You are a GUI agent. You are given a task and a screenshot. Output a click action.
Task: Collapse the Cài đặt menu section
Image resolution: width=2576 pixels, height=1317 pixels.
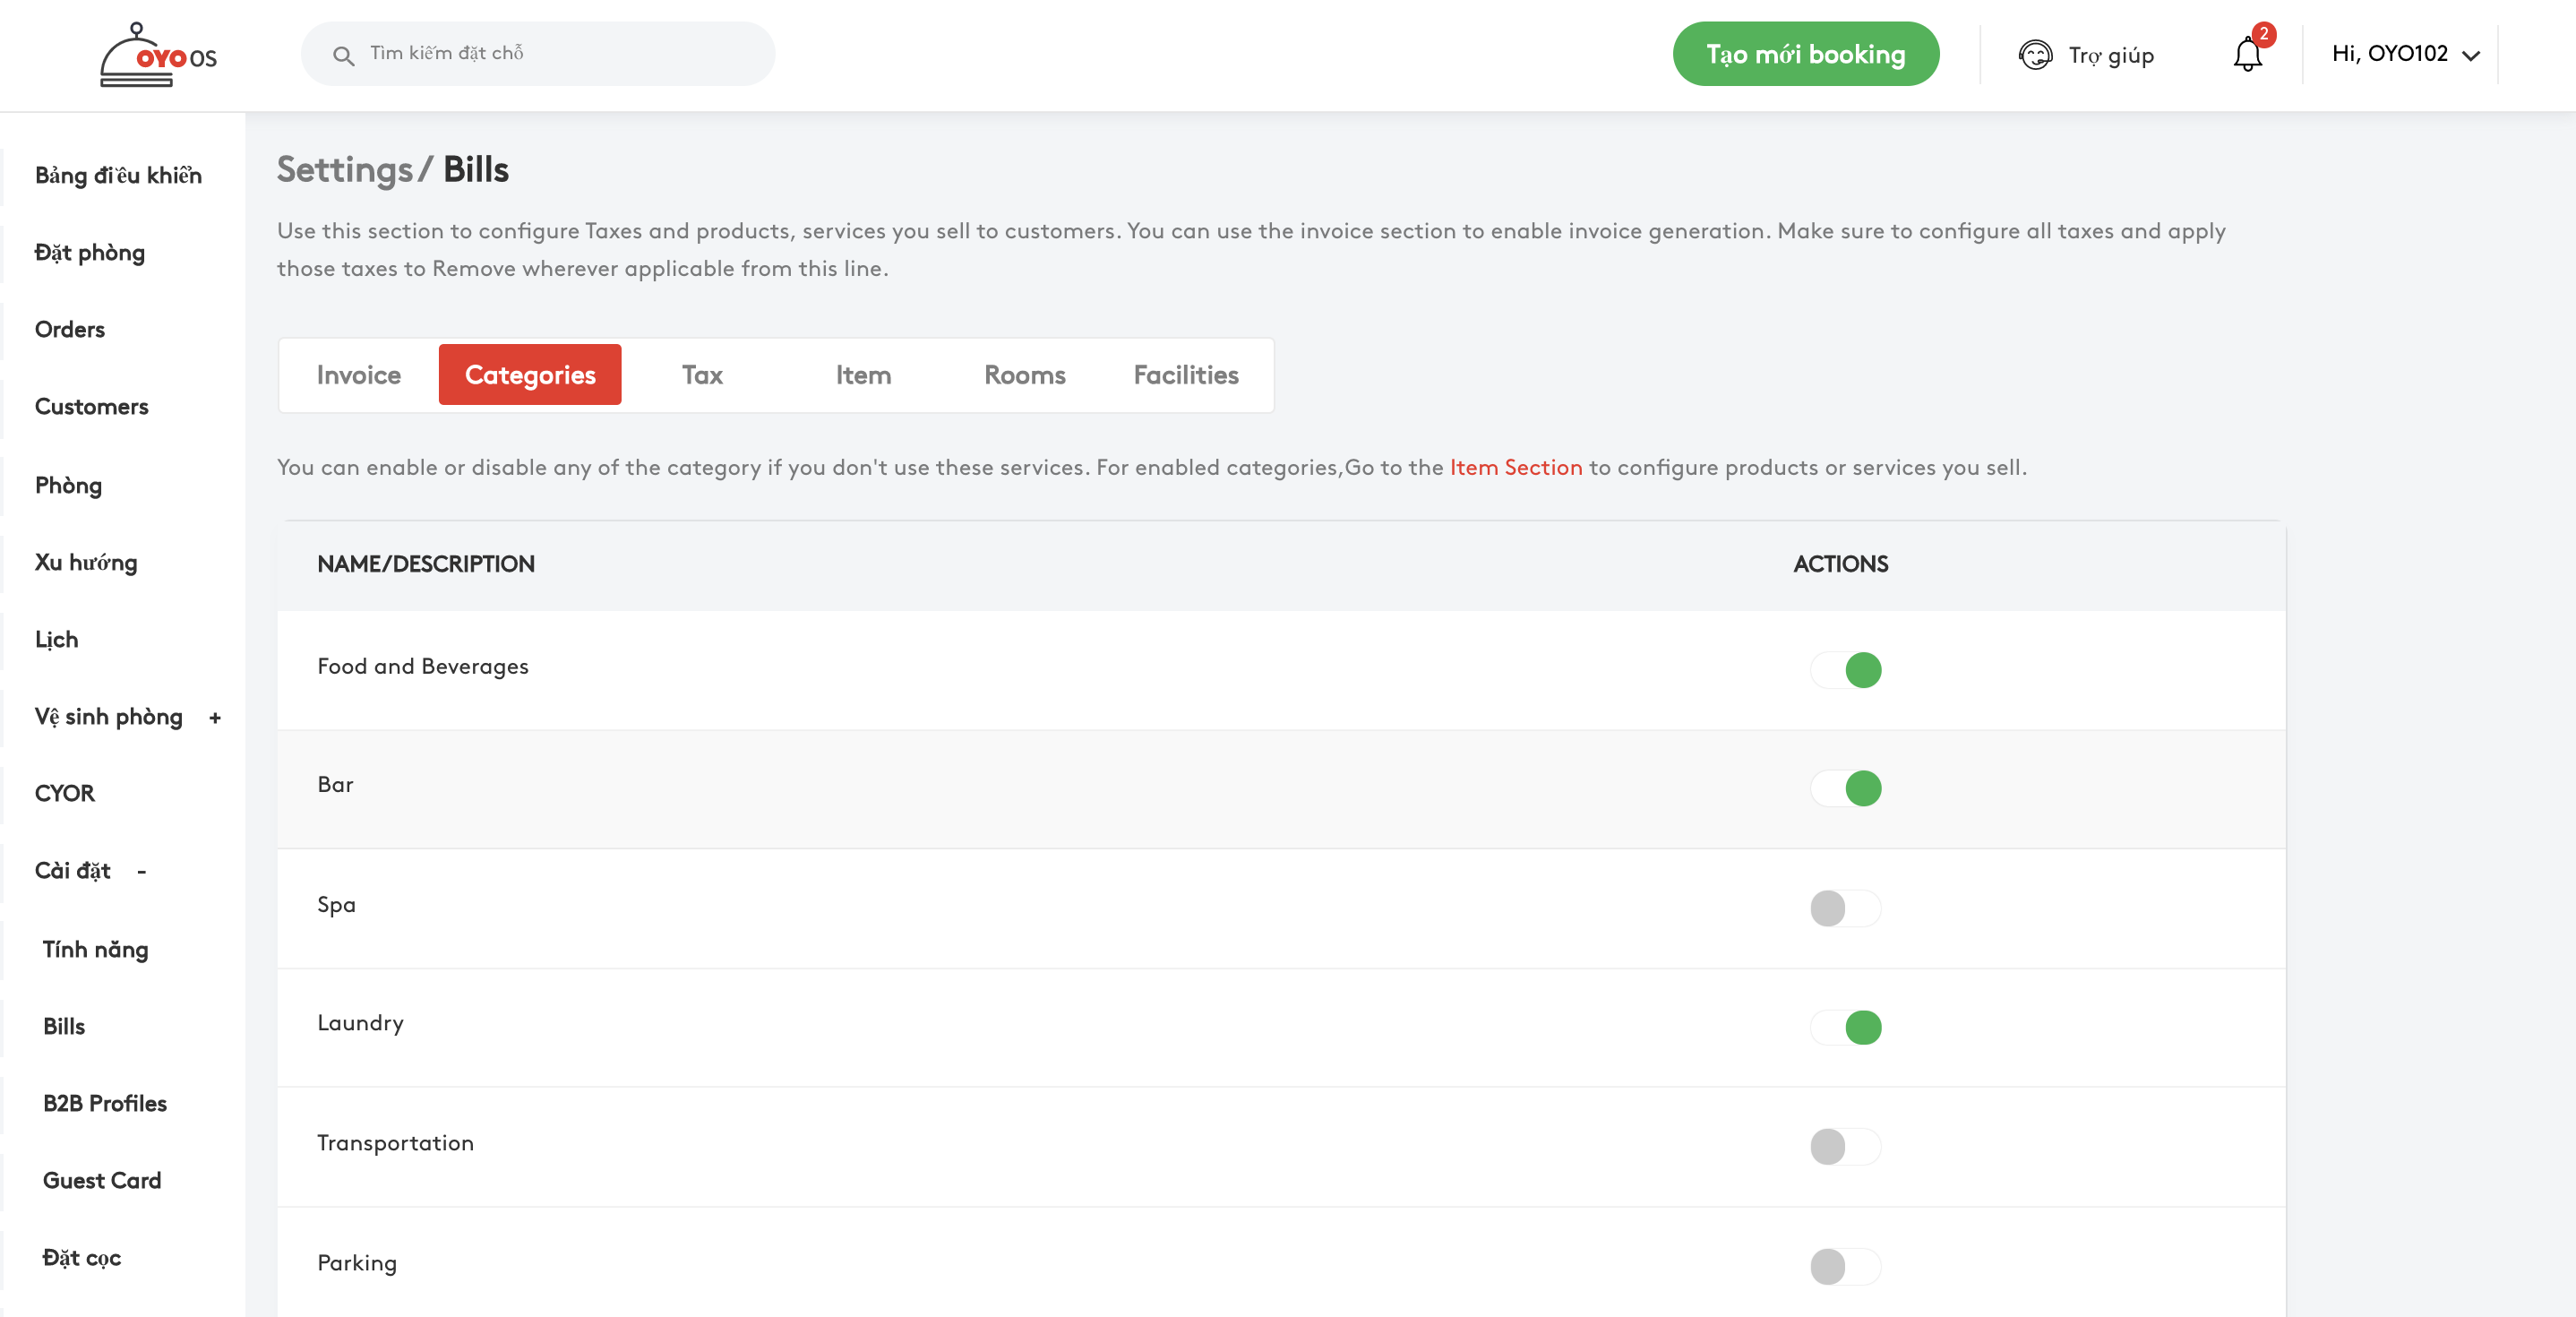coord(142,871)
